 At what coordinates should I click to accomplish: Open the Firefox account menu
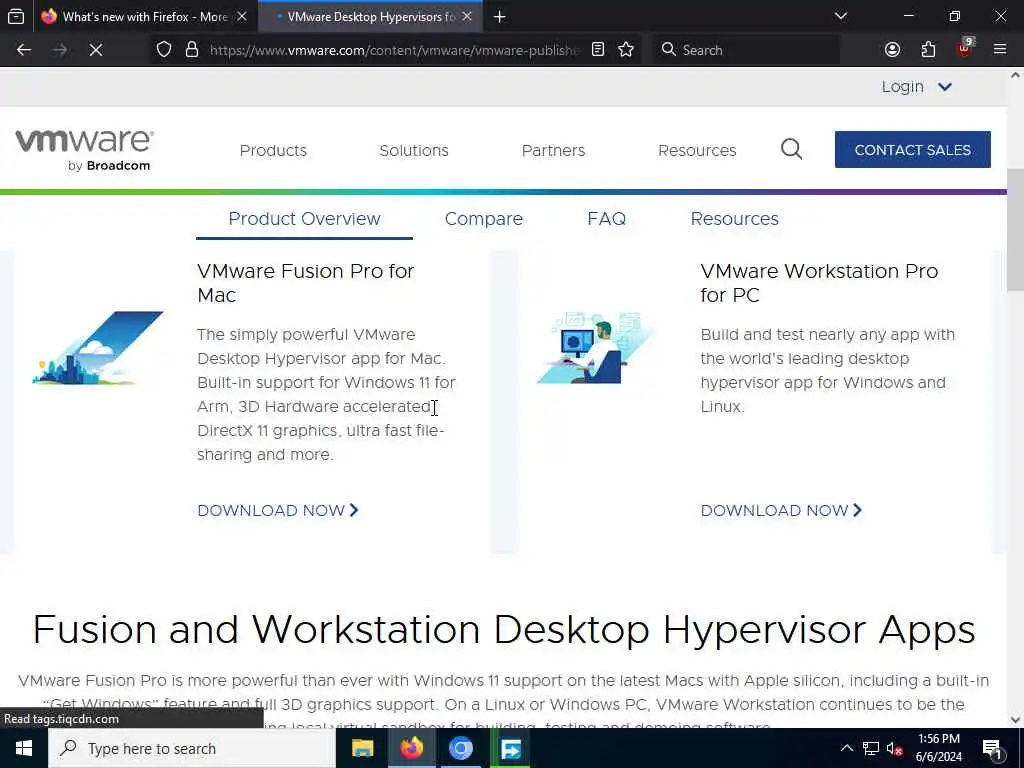(892, 50)
